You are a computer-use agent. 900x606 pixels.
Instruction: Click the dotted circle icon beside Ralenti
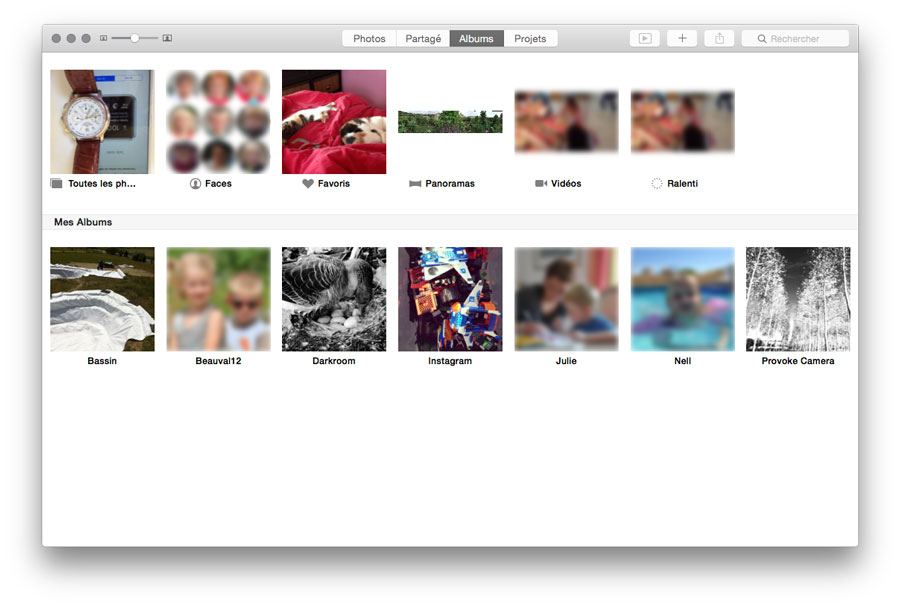[657, 184]
